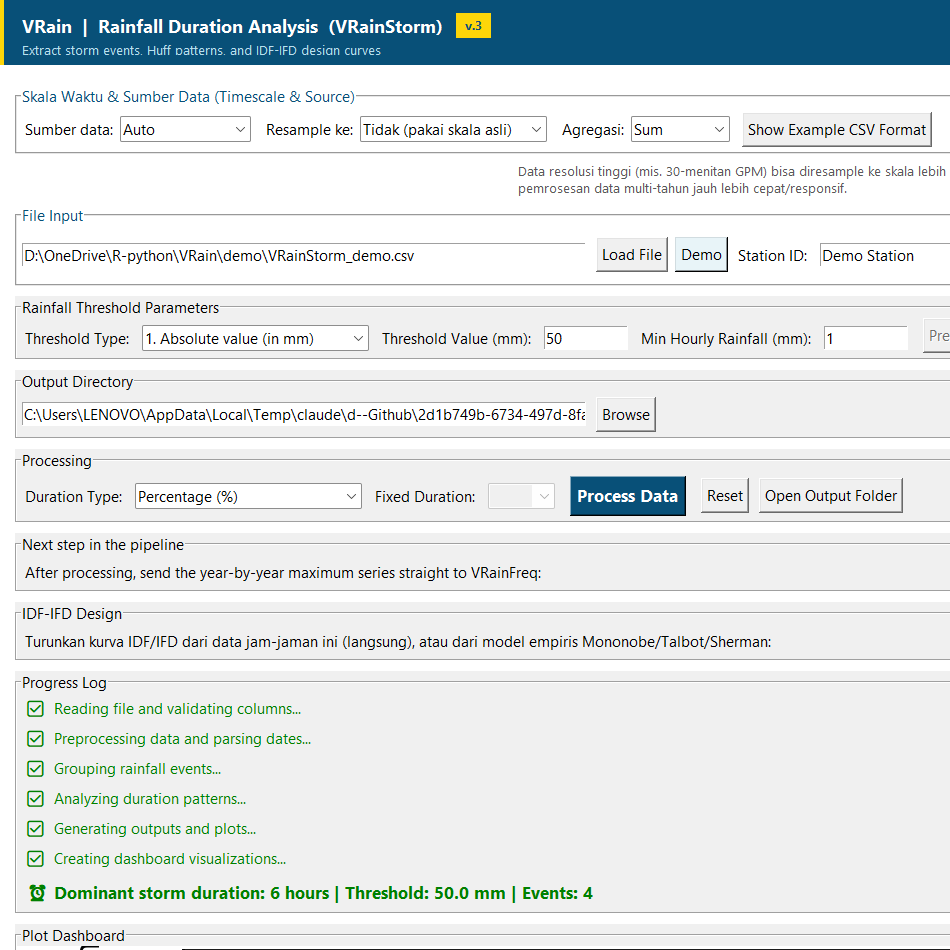Screen dimensions: 950x950
Task: Click checkmark beside Preprocessing data and parsing dates
Action: pyautogui.click(x=35, y=739)
